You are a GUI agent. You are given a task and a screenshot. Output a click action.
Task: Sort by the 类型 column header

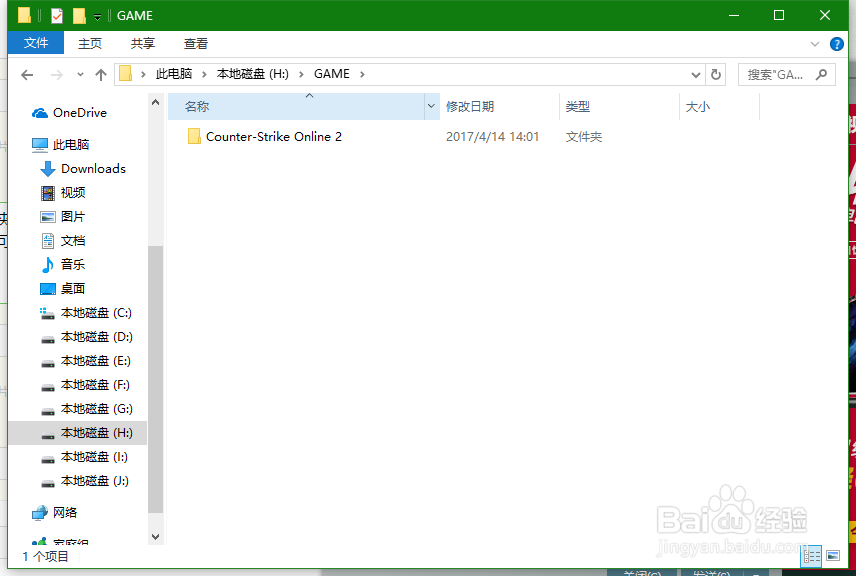tap(620, 106)
